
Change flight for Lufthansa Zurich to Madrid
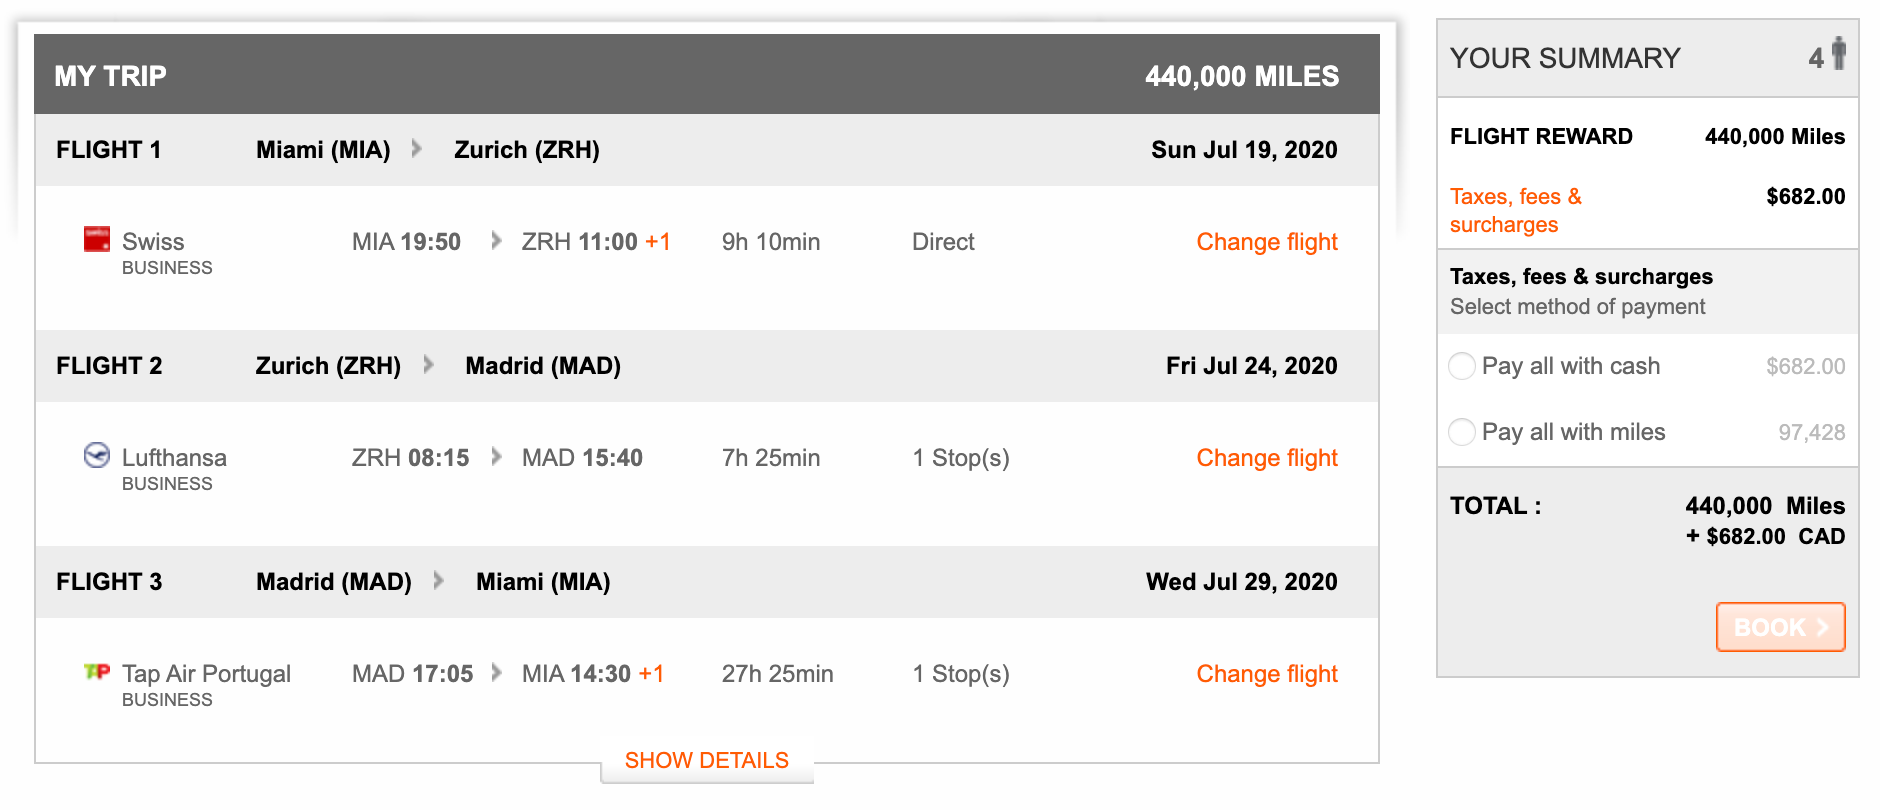[x=1266, y=458]
